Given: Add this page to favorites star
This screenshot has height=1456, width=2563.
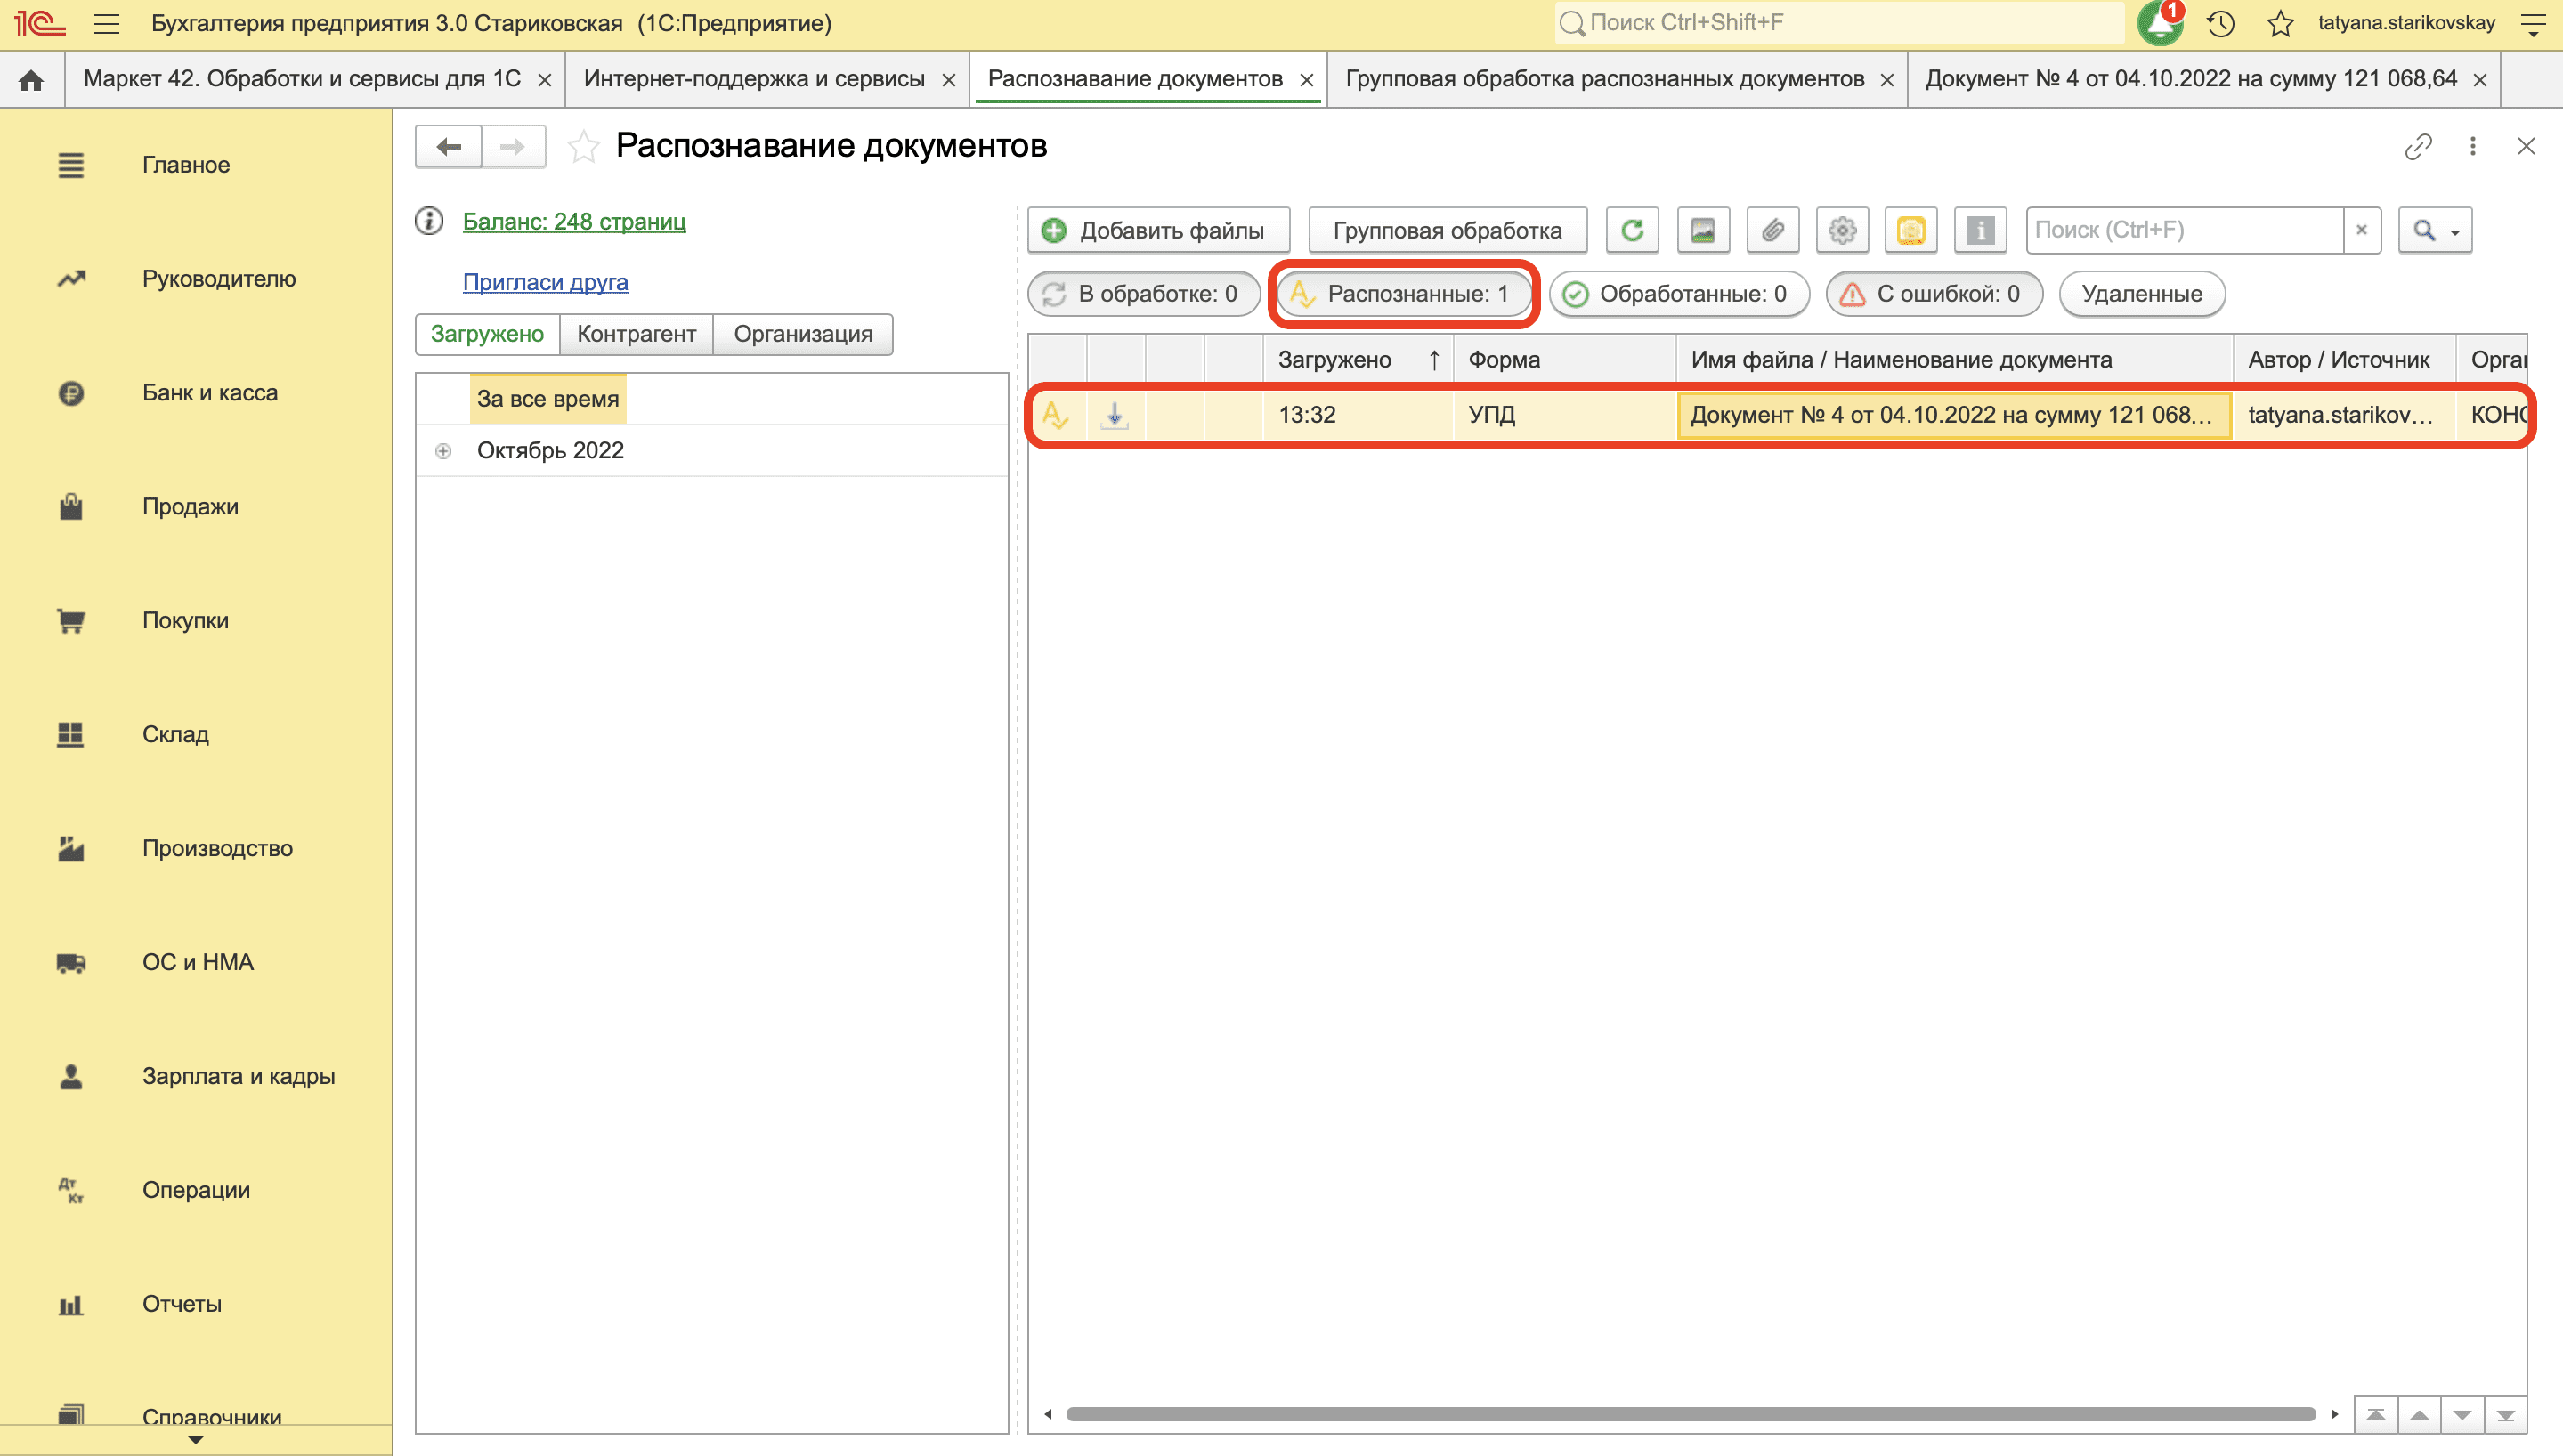Looking at the screenshot, I should [583, 147].
